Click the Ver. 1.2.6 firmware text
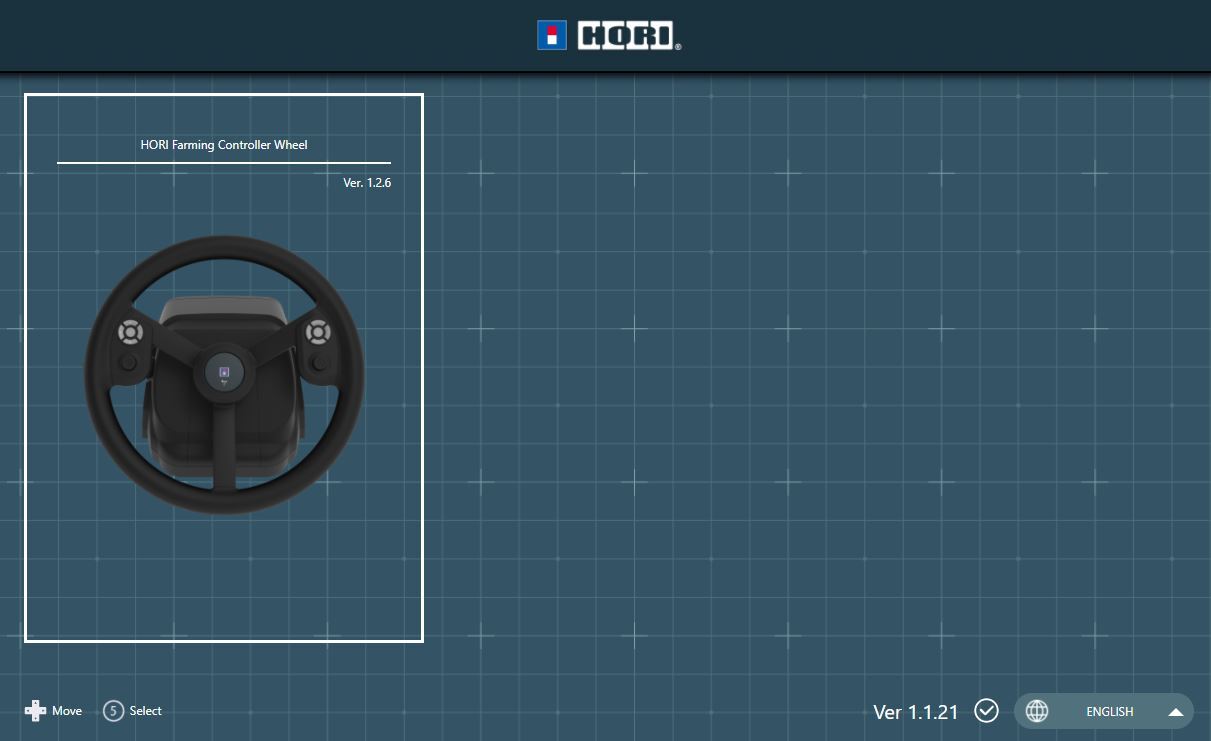 click(x=367, y=183)
